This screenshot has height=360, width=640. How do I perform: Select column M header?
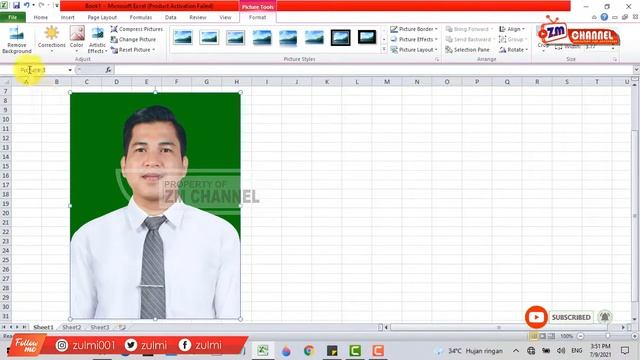click(x=387, y=82)
